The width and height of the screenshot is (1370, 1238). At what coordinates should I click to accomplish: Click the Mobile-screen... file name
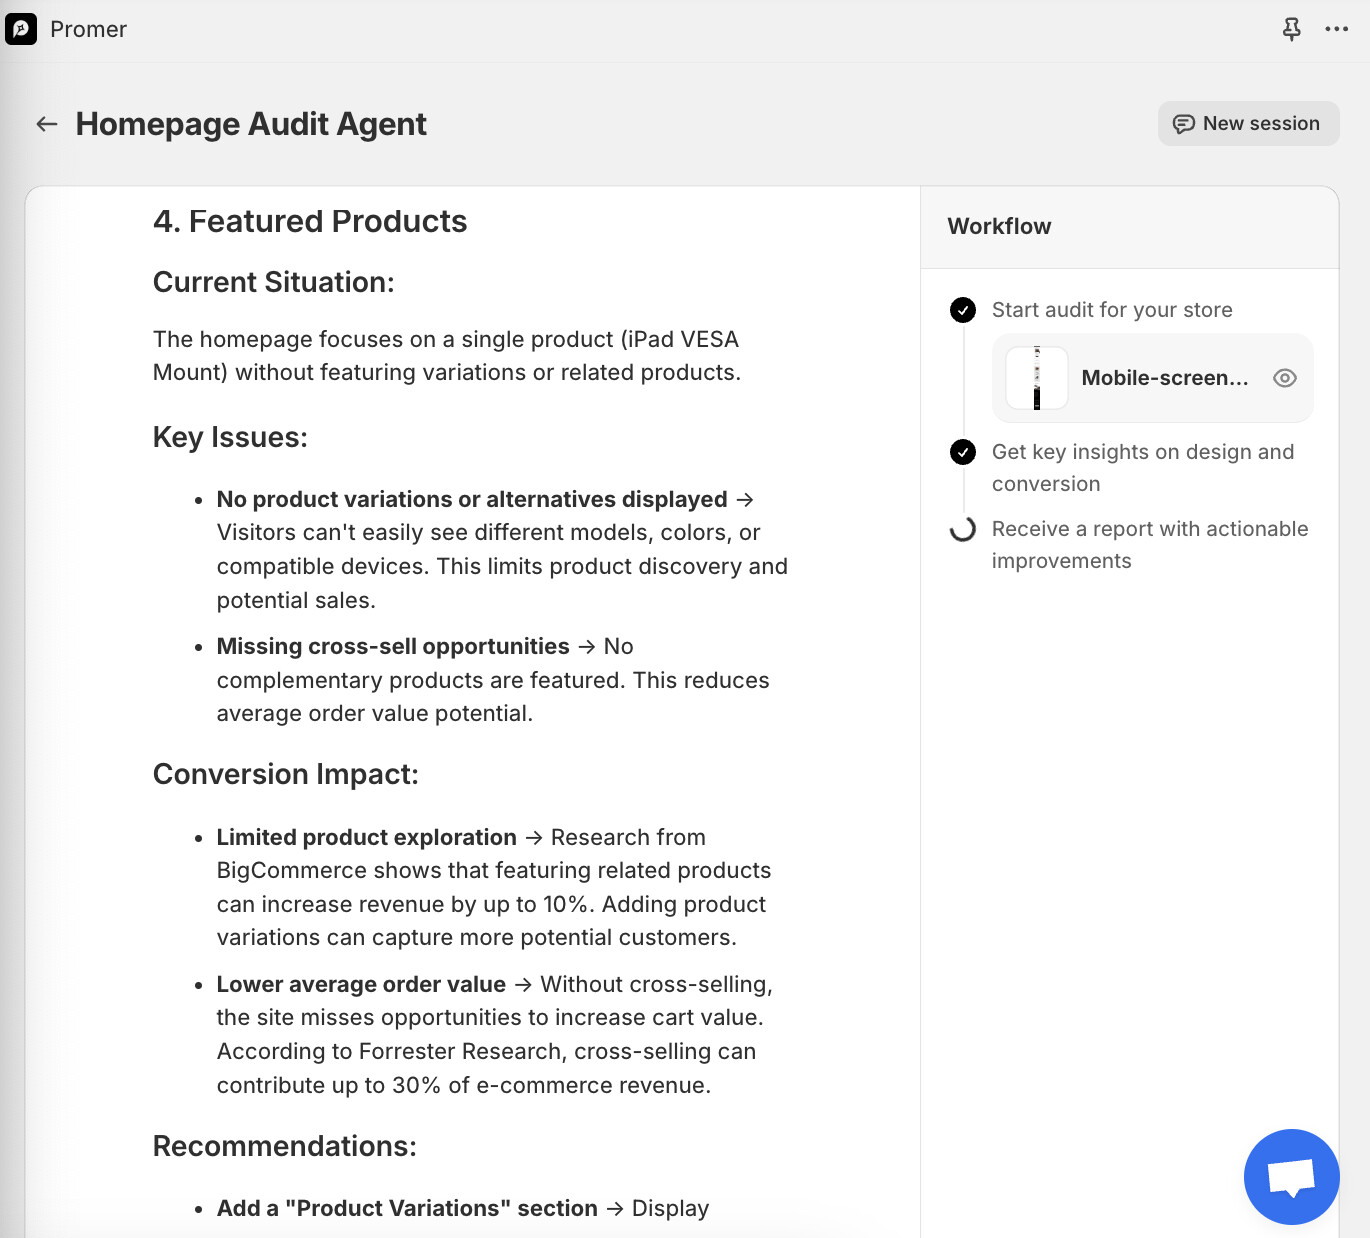[1165, 378]
